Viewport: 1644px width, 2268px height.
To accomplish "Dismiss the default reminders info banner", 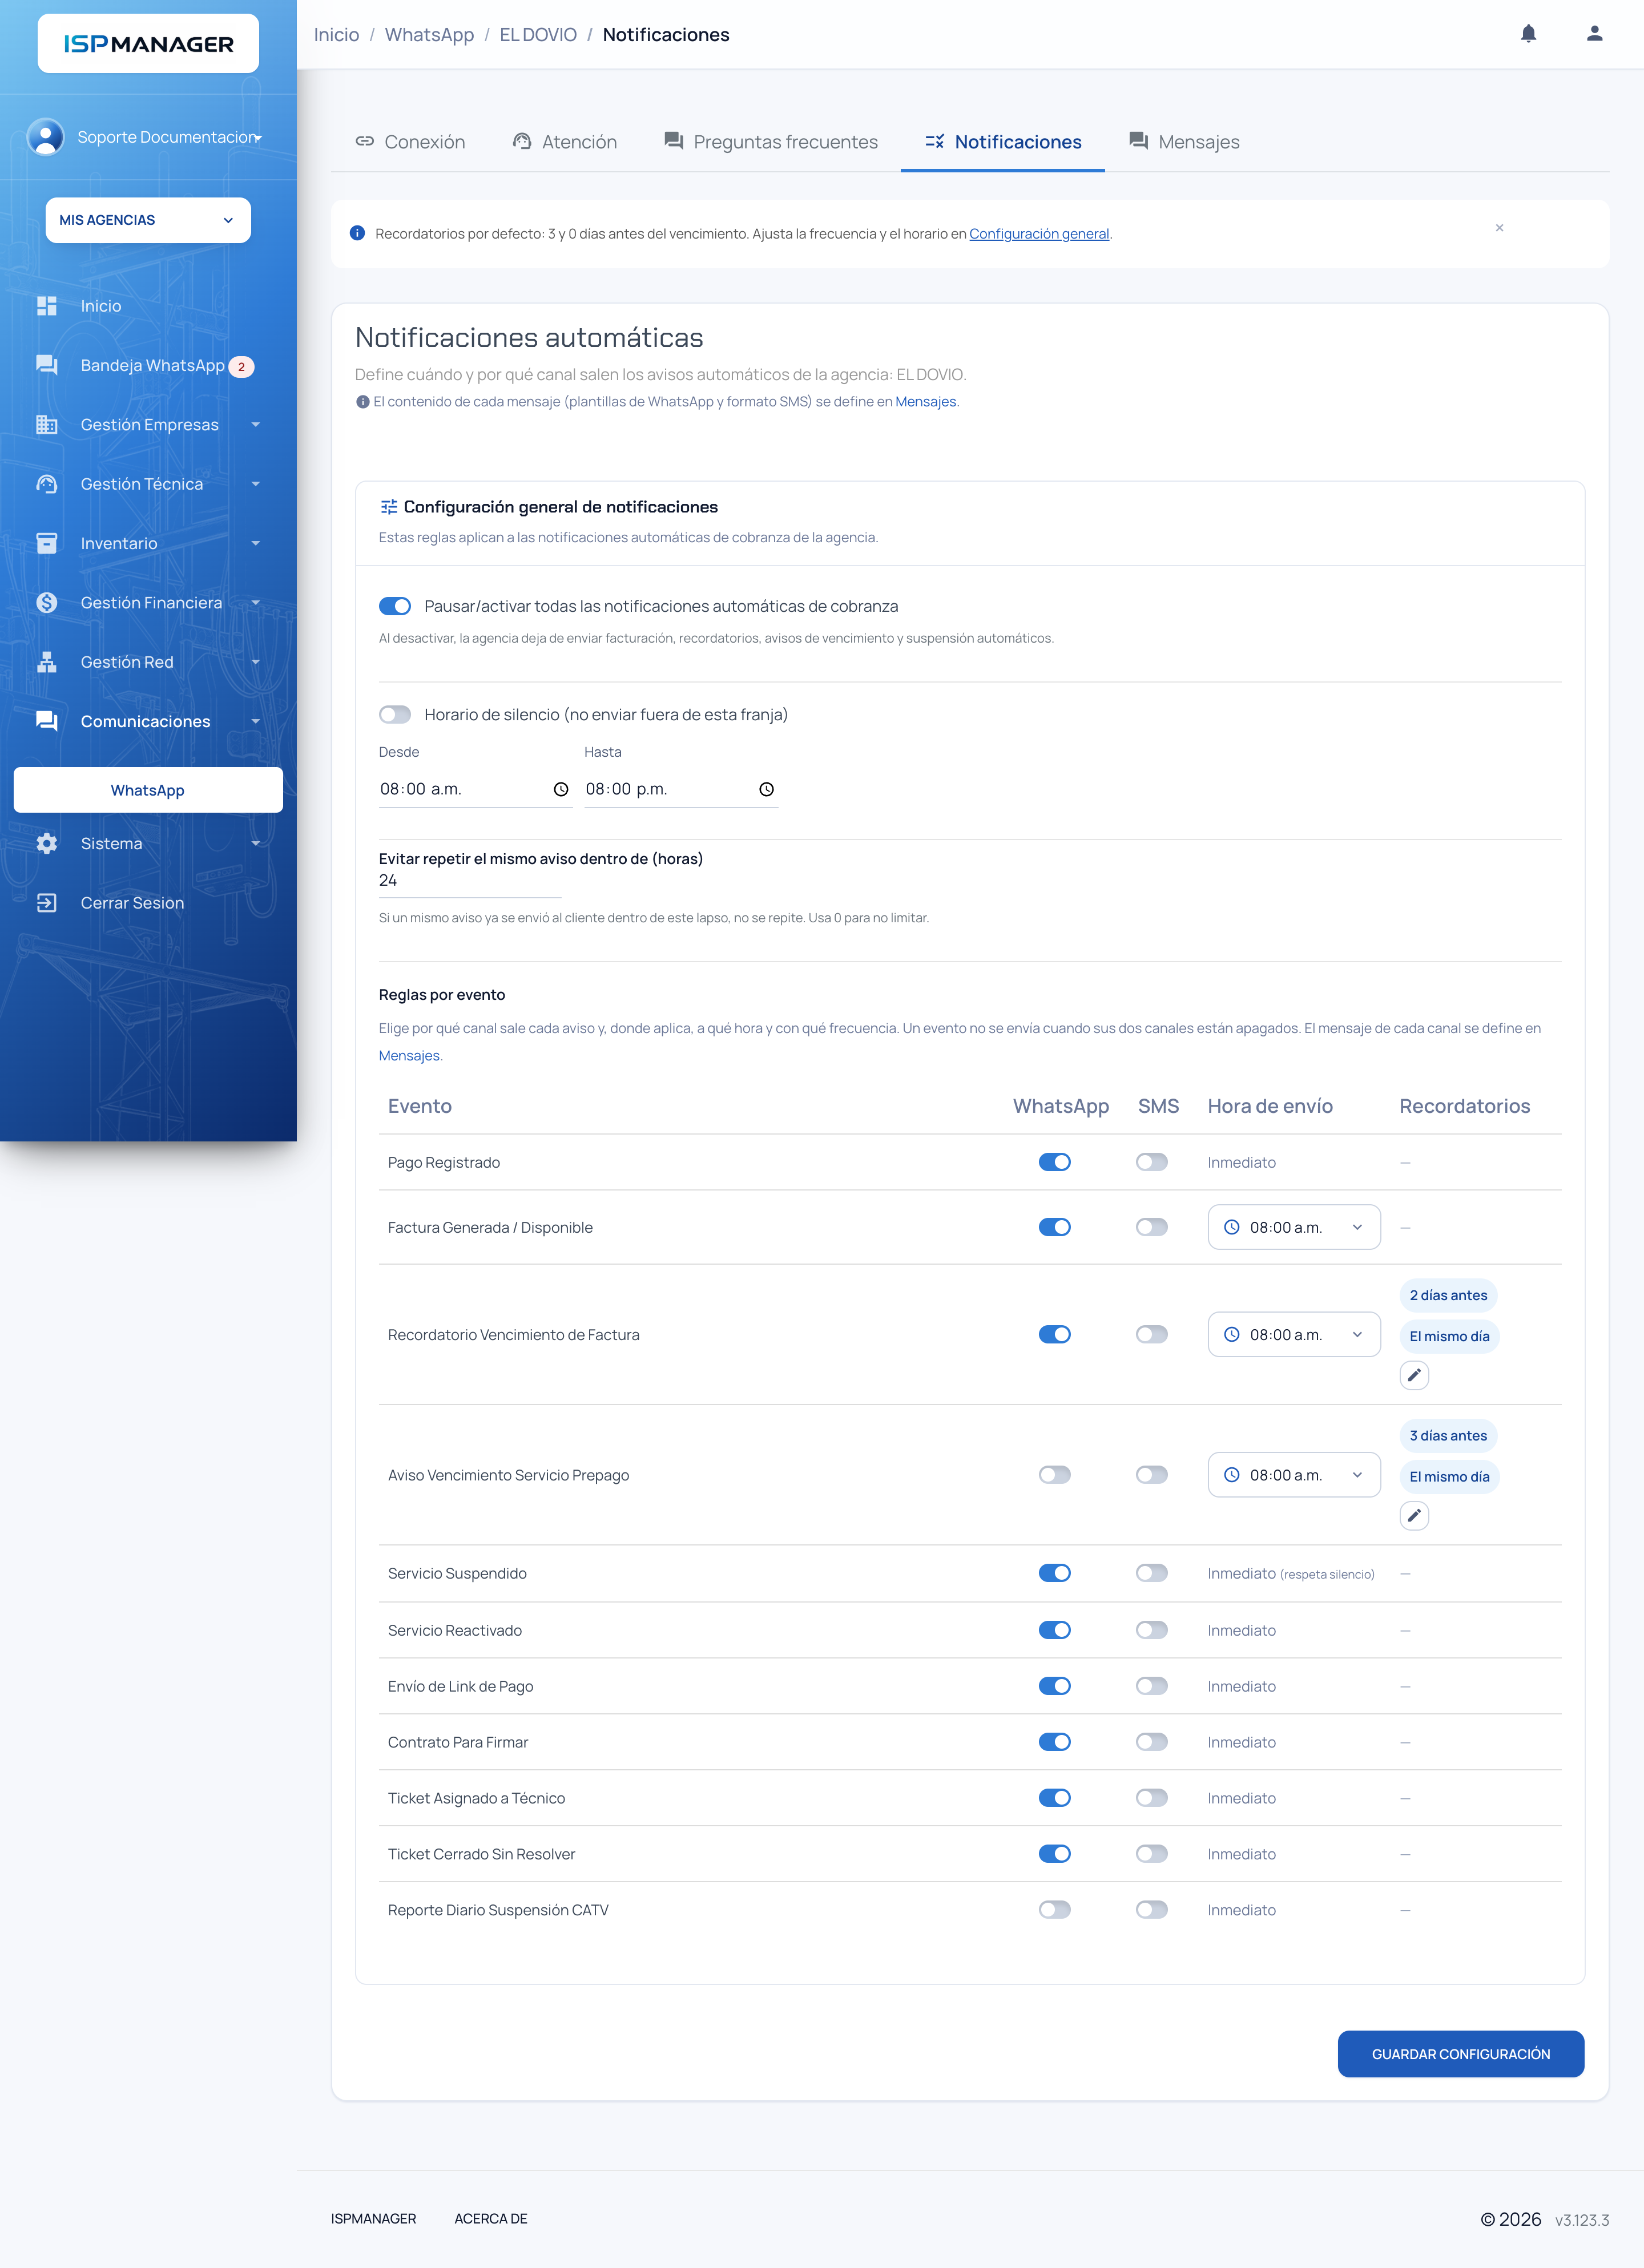I will click(1499, 228).
